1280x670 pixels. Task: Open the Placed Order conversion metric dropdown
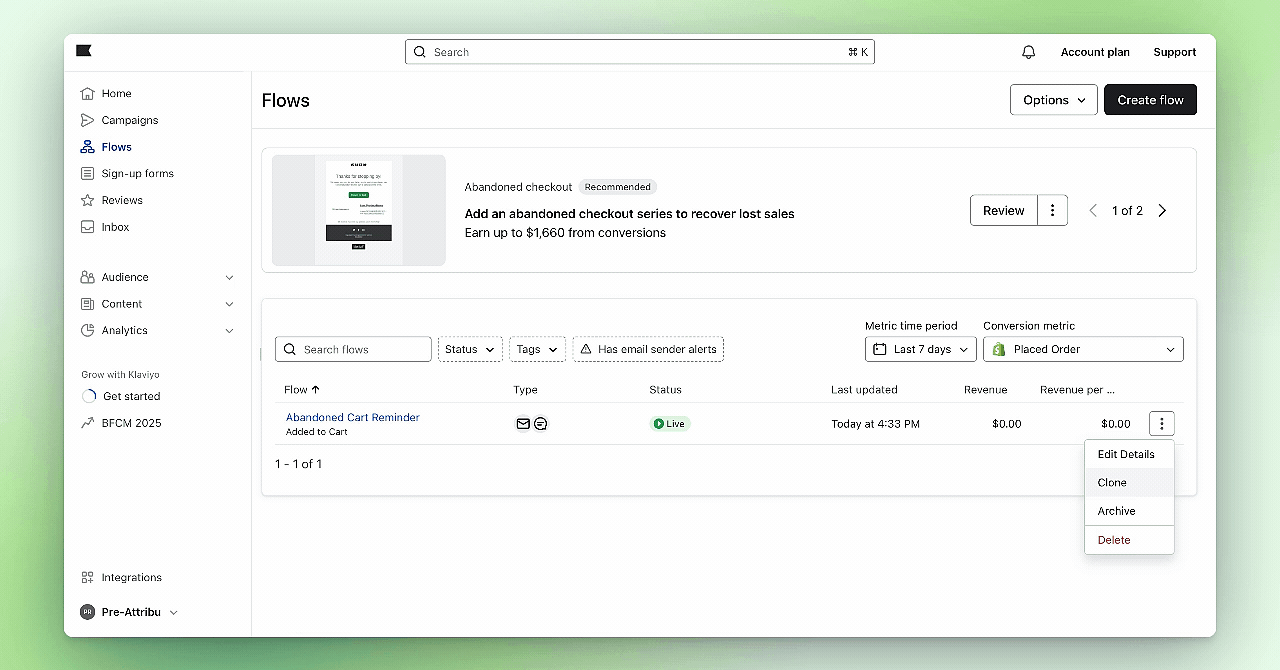1083,349
